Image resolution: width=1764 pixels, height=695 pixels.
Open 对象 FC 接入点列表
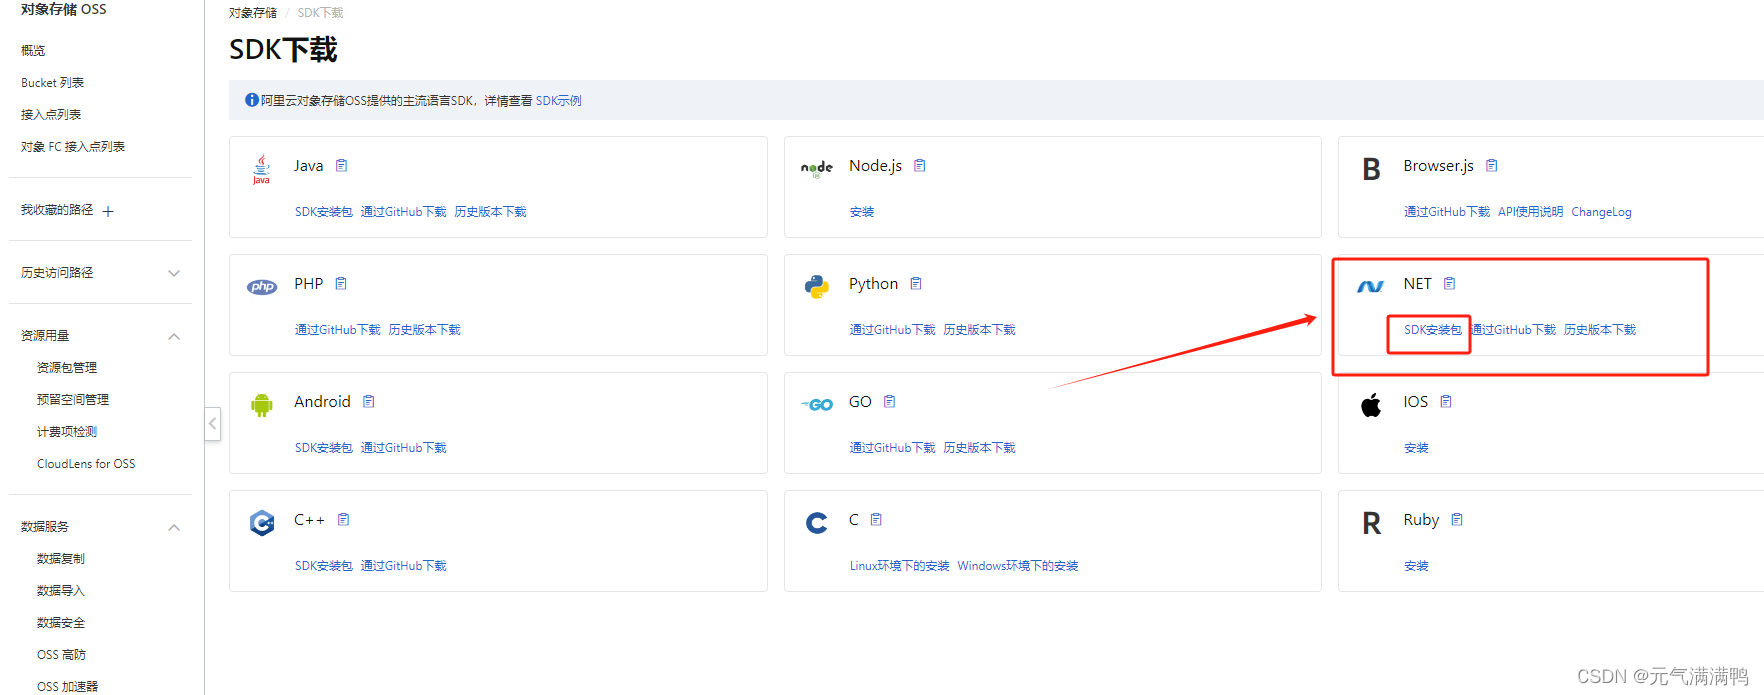click(x=73, y=147)
